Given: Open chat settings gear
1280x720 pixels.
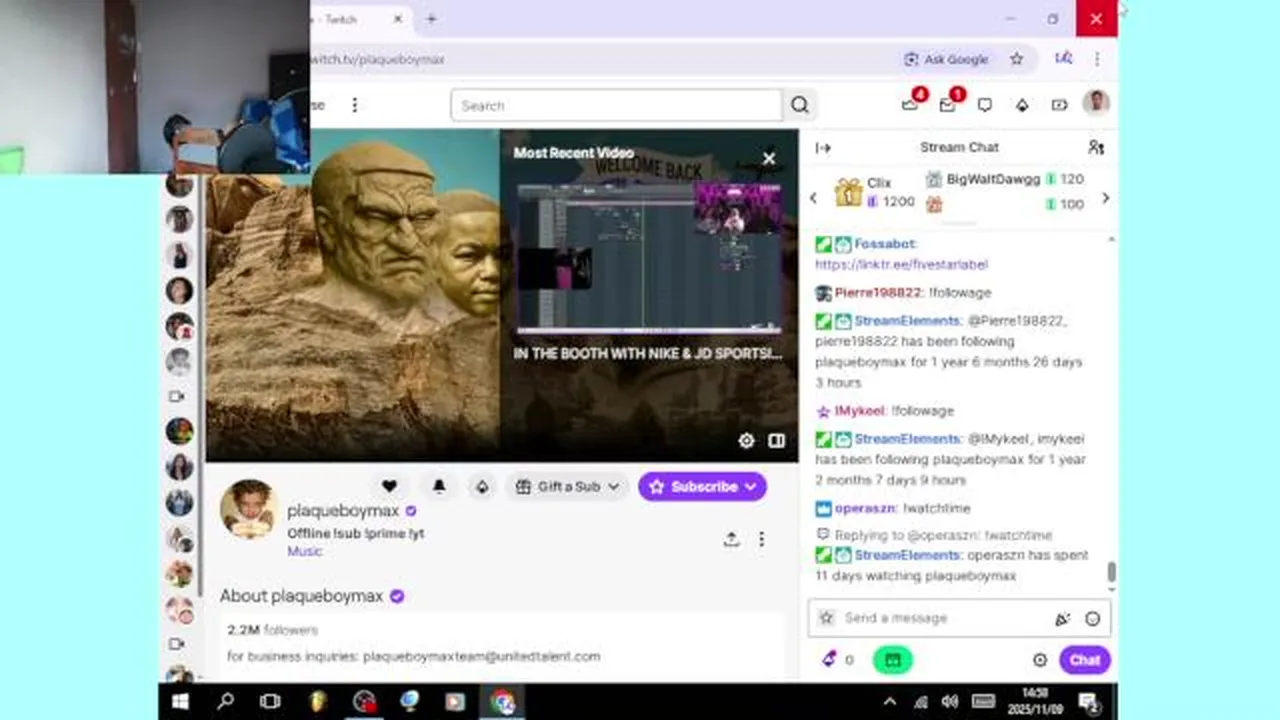Looking at the screenshot, I should click(1040, 660).
